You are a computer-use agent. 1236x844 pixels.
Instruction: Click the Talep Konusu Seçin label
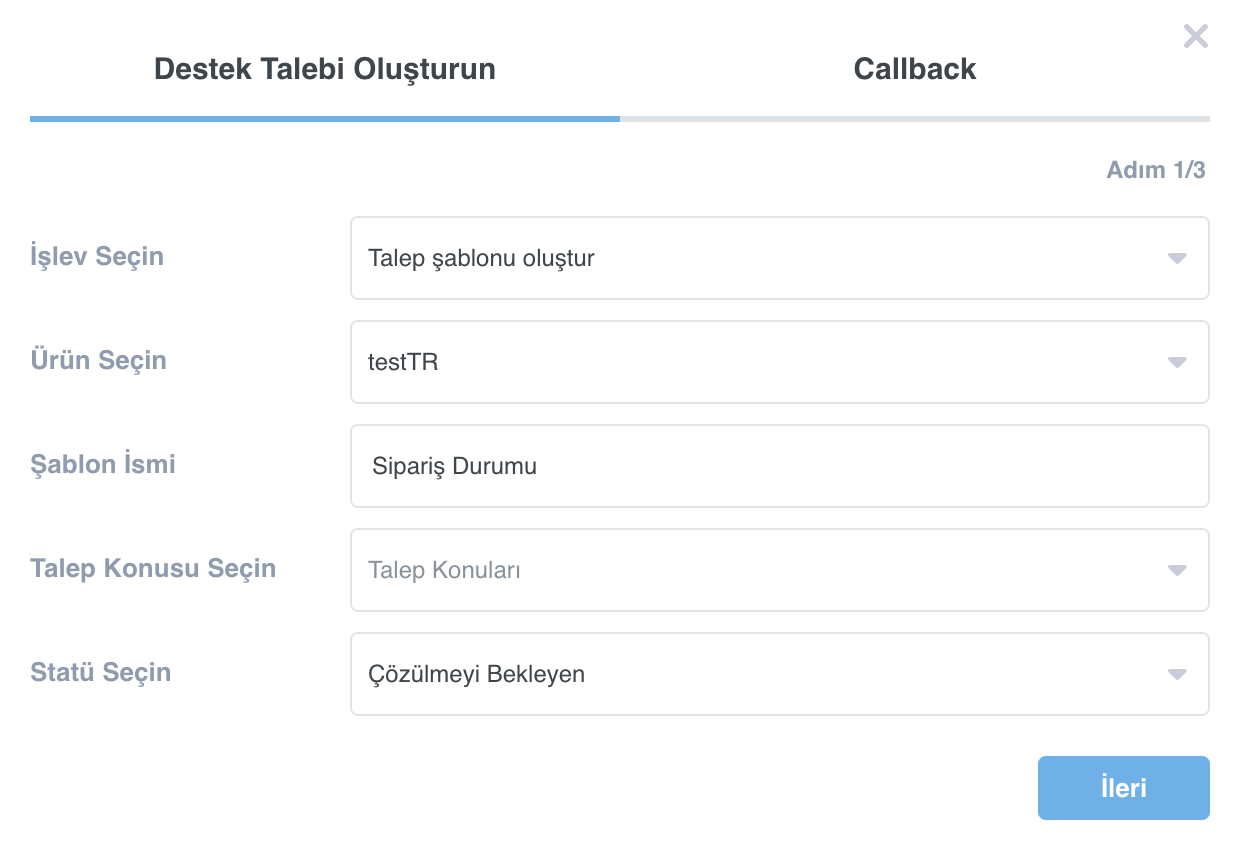(153, 569)
